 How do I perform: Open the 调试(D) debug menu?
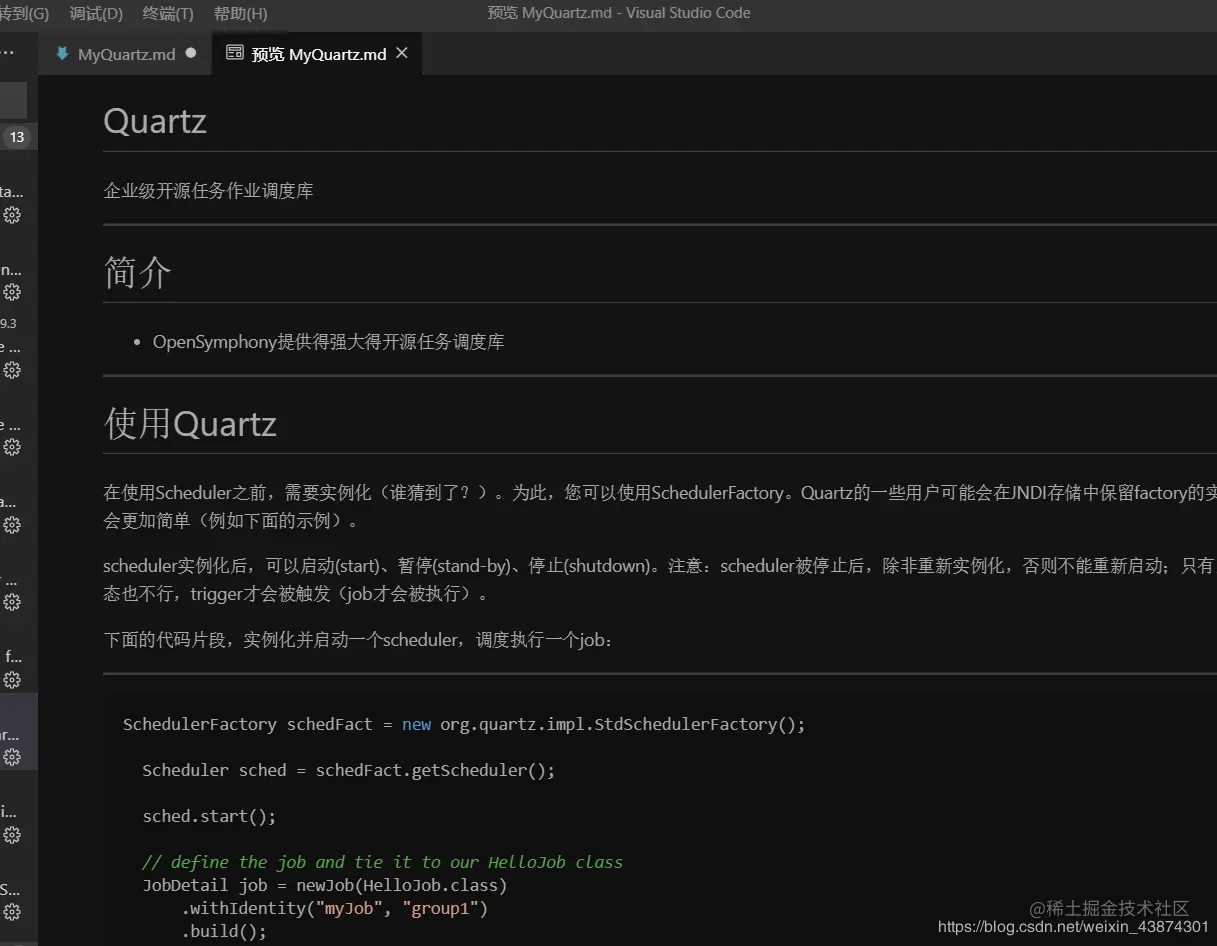click(97, 13)
